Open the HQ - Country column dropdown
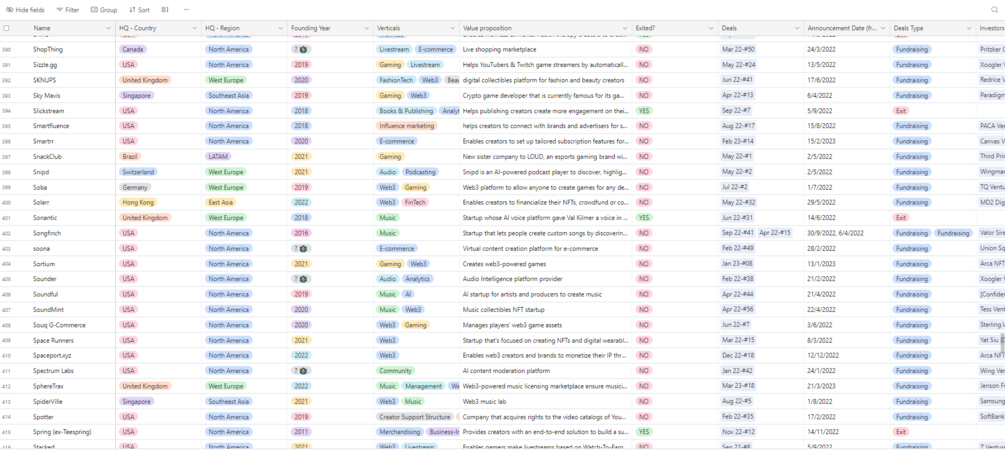 click(195, 28)
